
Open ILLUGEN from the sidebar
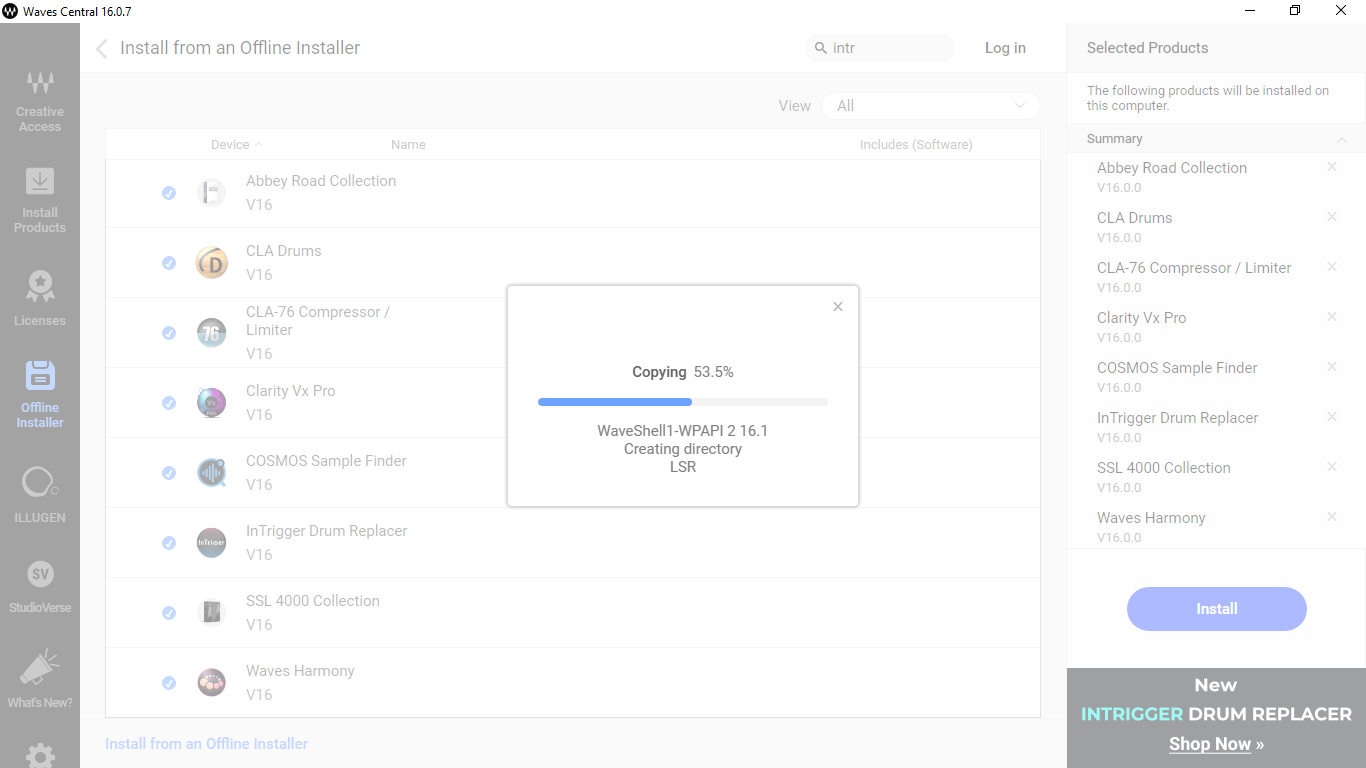[40, 495]
